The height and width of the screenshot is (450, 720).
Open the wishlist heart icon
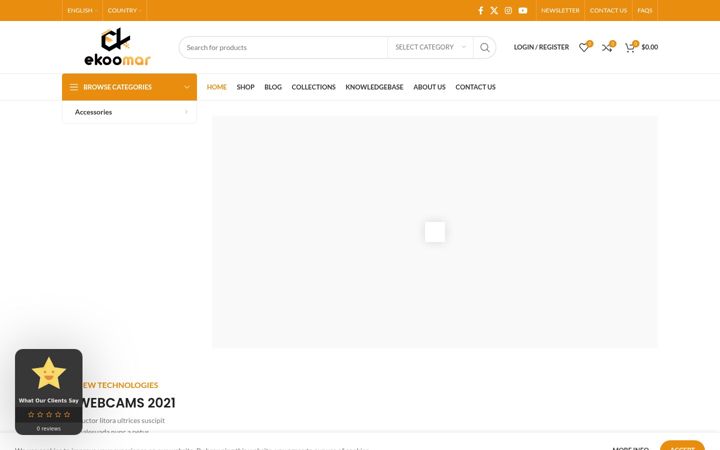[x=584, y=47]
